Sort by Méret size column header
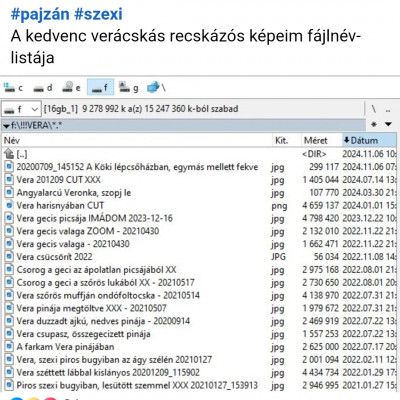Viewport: 400px width, 400px height. [321, 140]
